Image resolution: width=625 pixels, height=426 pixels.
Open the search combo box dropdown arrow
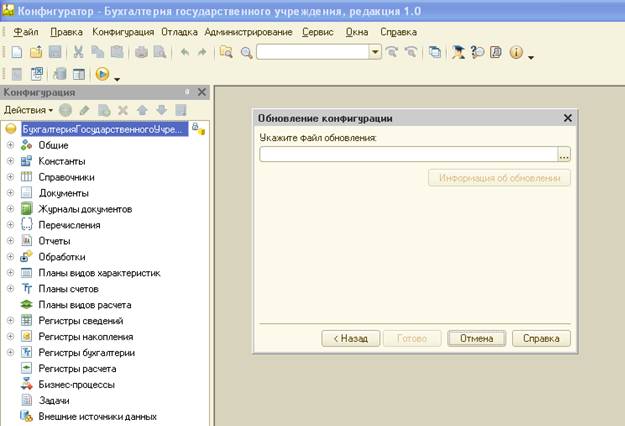(375, 52)
